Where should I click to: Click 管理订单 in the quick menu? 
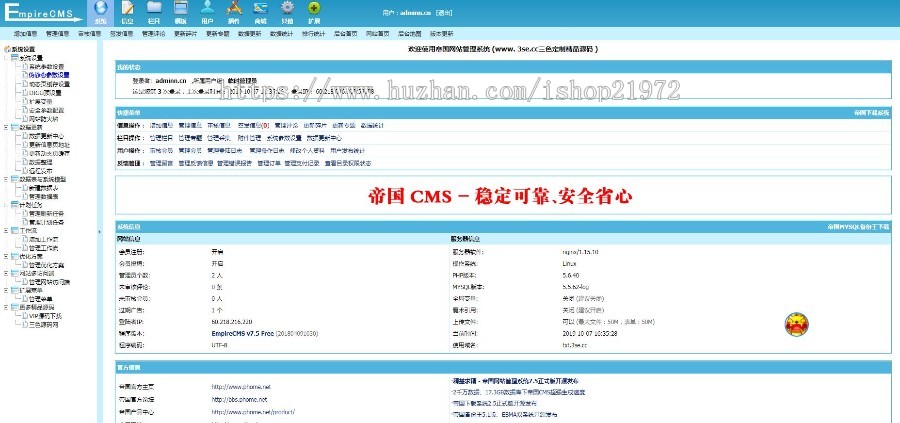pyautogui.click(x=268, y=164)
